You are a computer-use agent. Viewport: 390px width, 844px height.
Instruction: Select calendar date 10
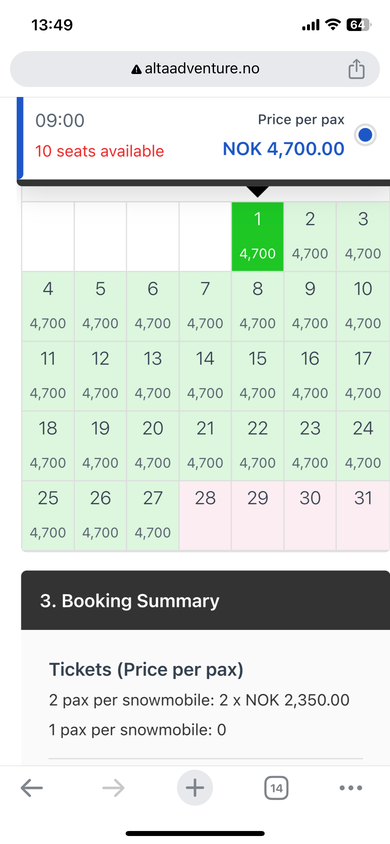coord(363,306)
